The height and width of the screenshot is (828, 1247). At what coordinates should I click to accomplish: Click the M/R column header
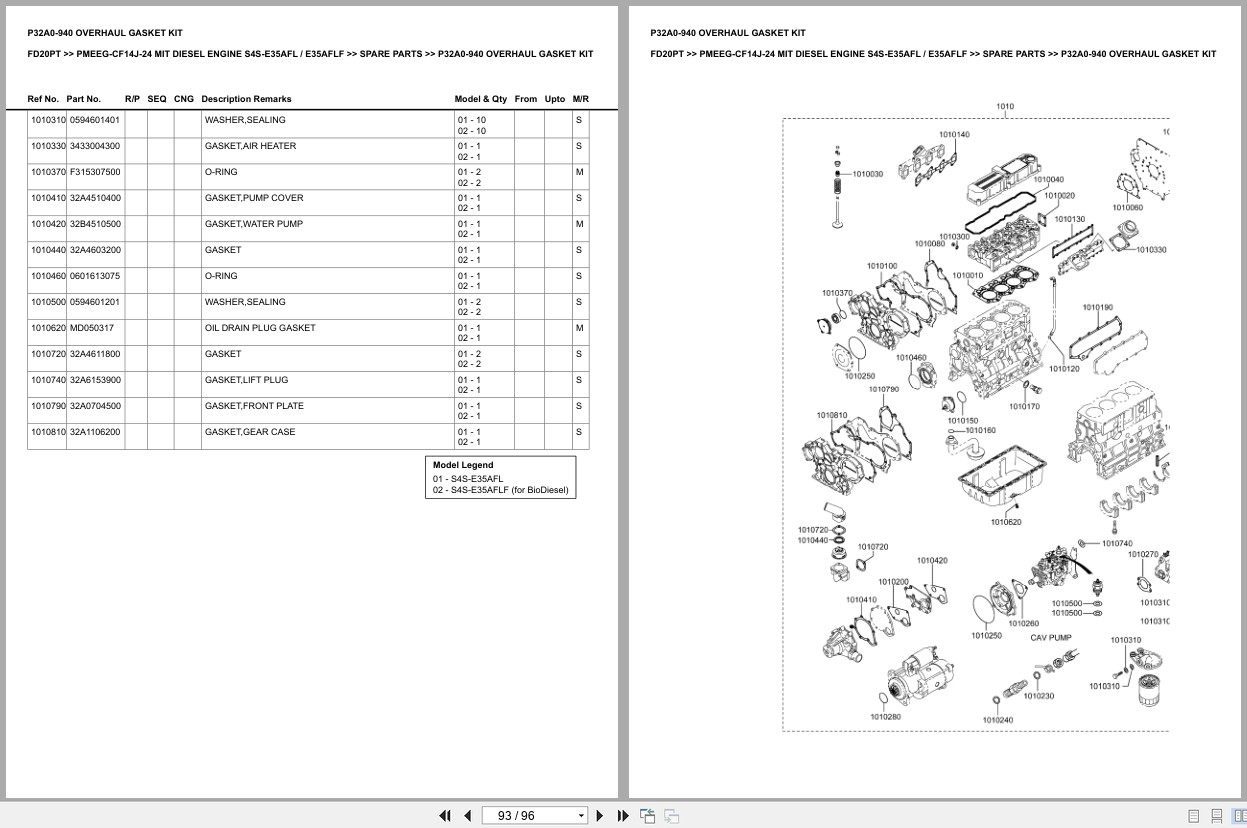tap(581, 99)
